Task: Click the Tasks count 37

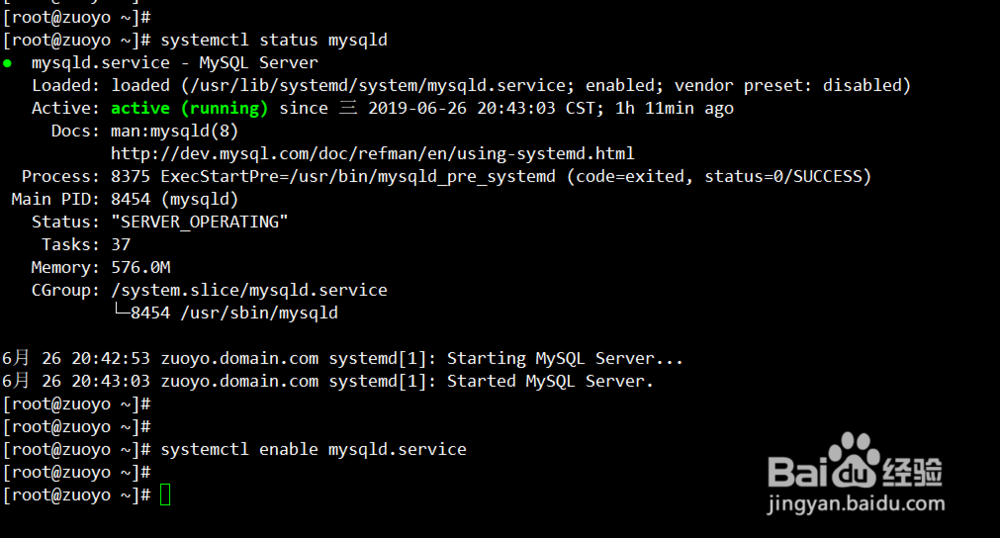Action: coord(121,245)
